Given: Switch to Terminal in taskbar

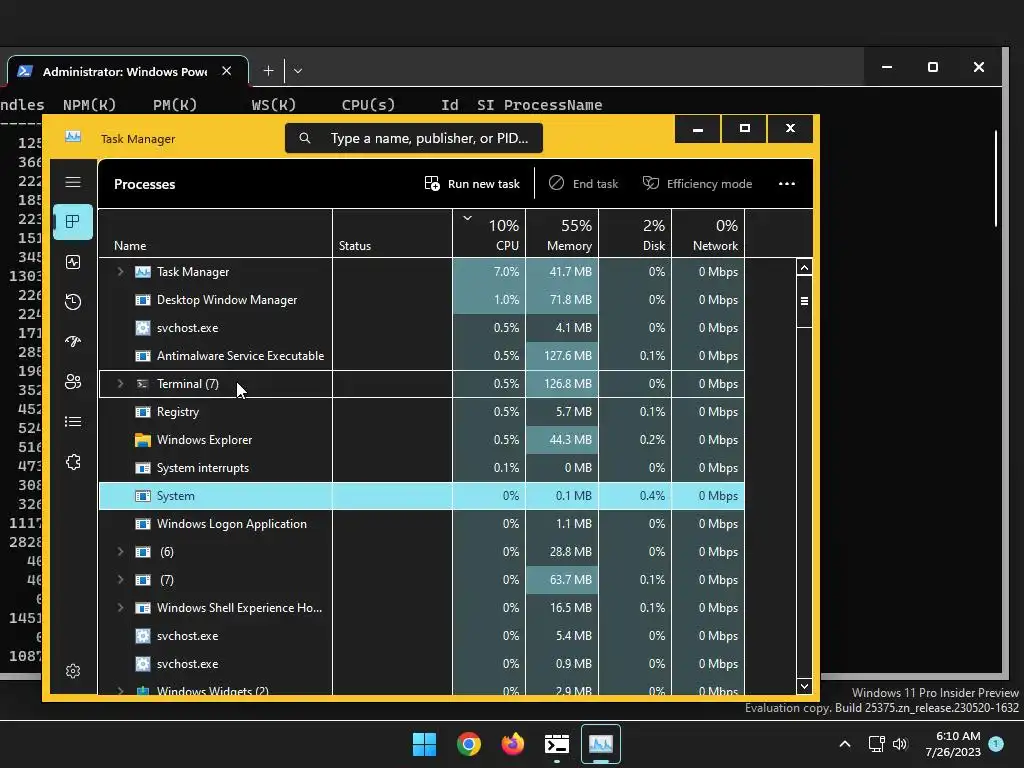Looking at the screenshot, I should [557, 744].
